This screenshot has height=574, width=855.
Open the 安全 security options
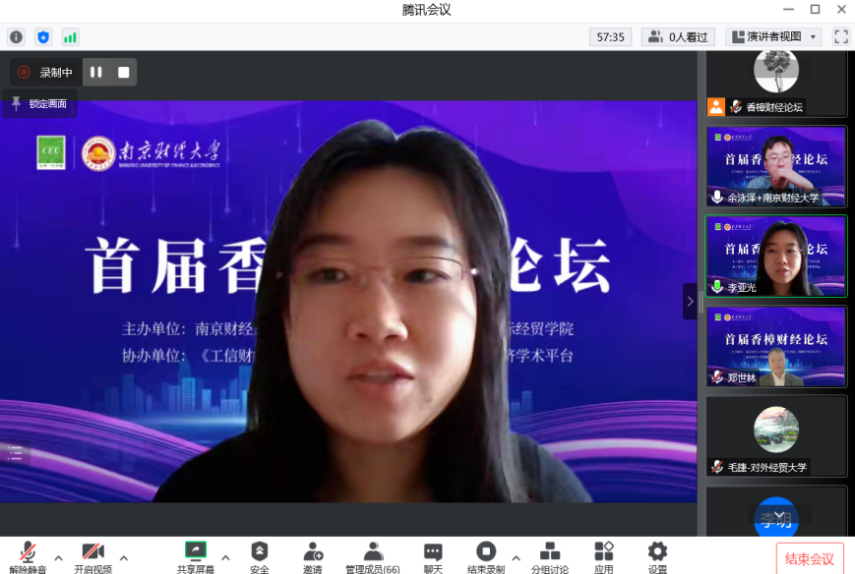(259, 557)
